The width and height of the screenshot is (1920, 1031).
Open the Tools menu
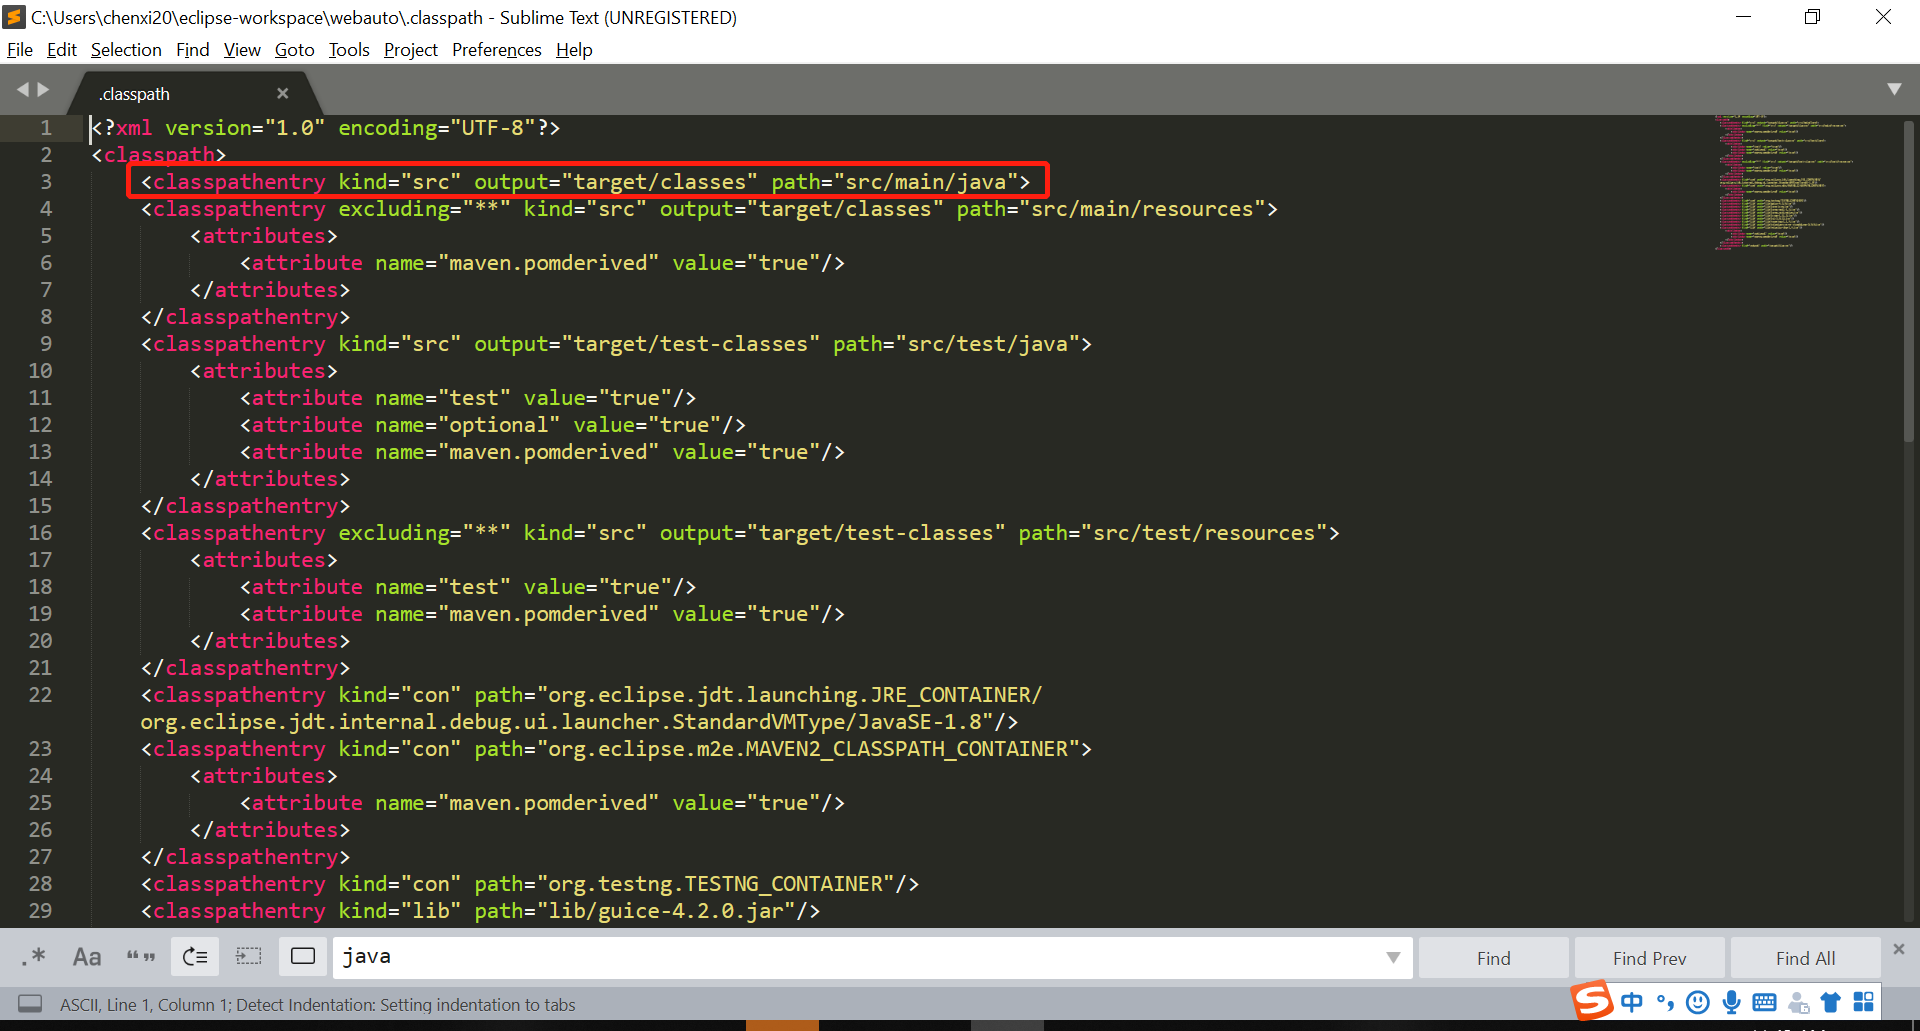pos(349,50)
